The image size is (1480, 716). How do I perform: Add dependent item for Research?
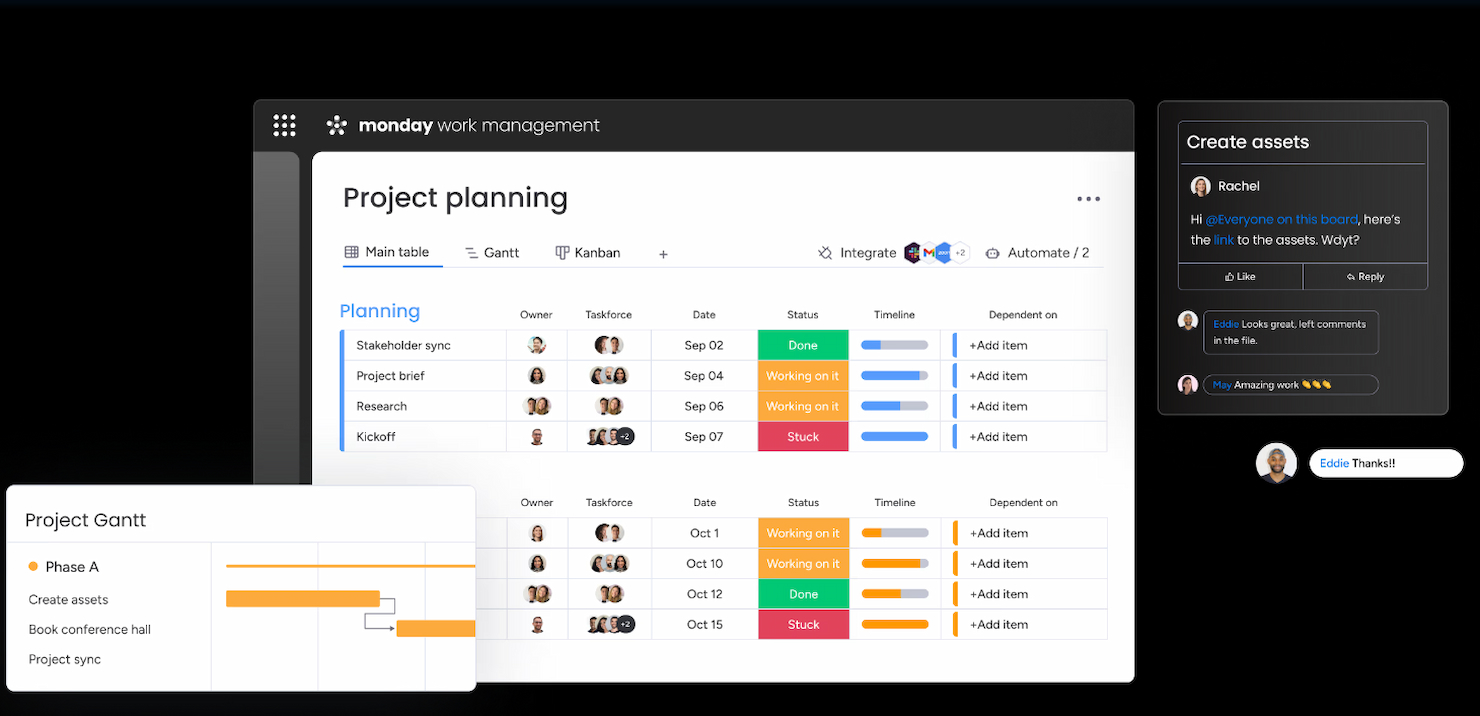pyautogui.click(x=998, y=406)
